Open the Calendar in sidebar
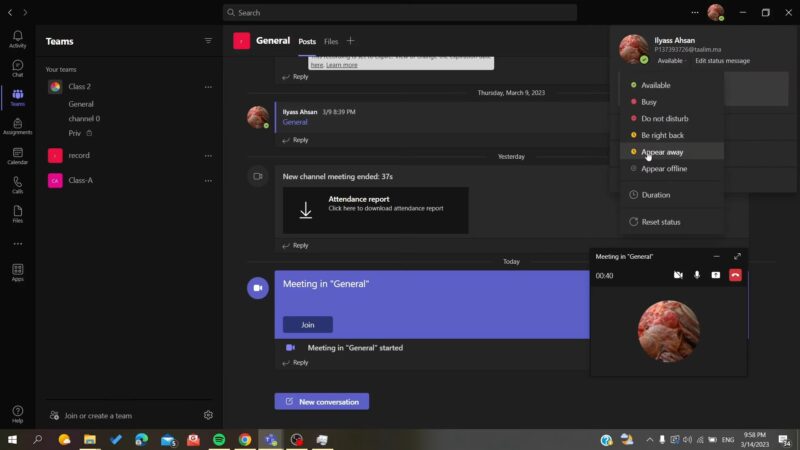 pos(17,156)
